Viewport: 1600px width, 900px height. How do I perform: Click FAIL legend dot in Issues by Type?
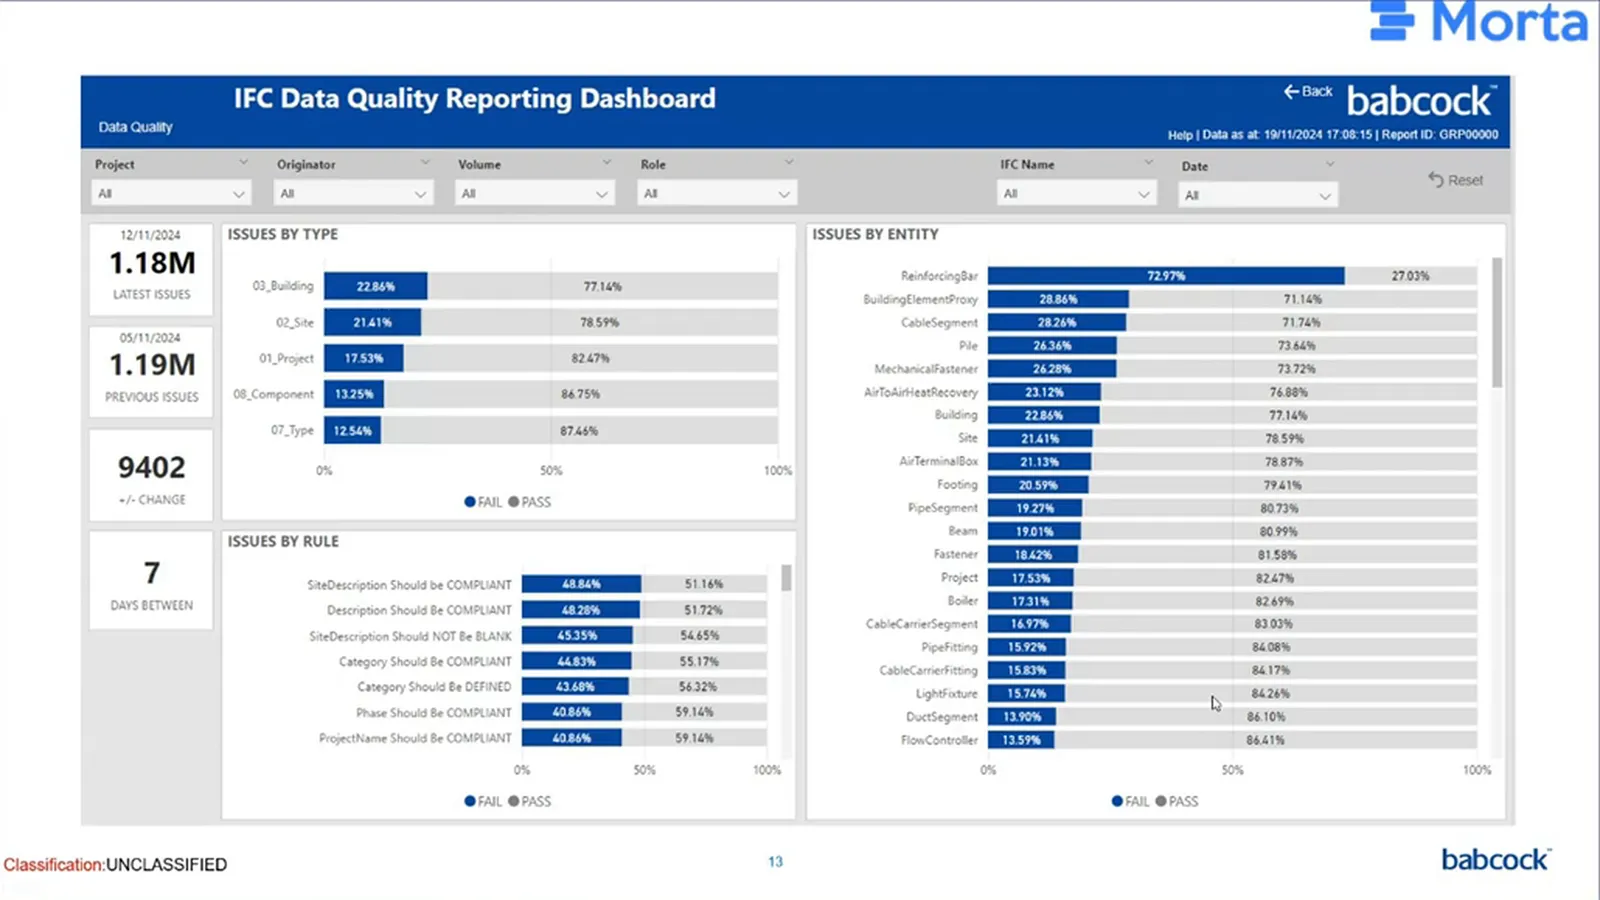470,502
